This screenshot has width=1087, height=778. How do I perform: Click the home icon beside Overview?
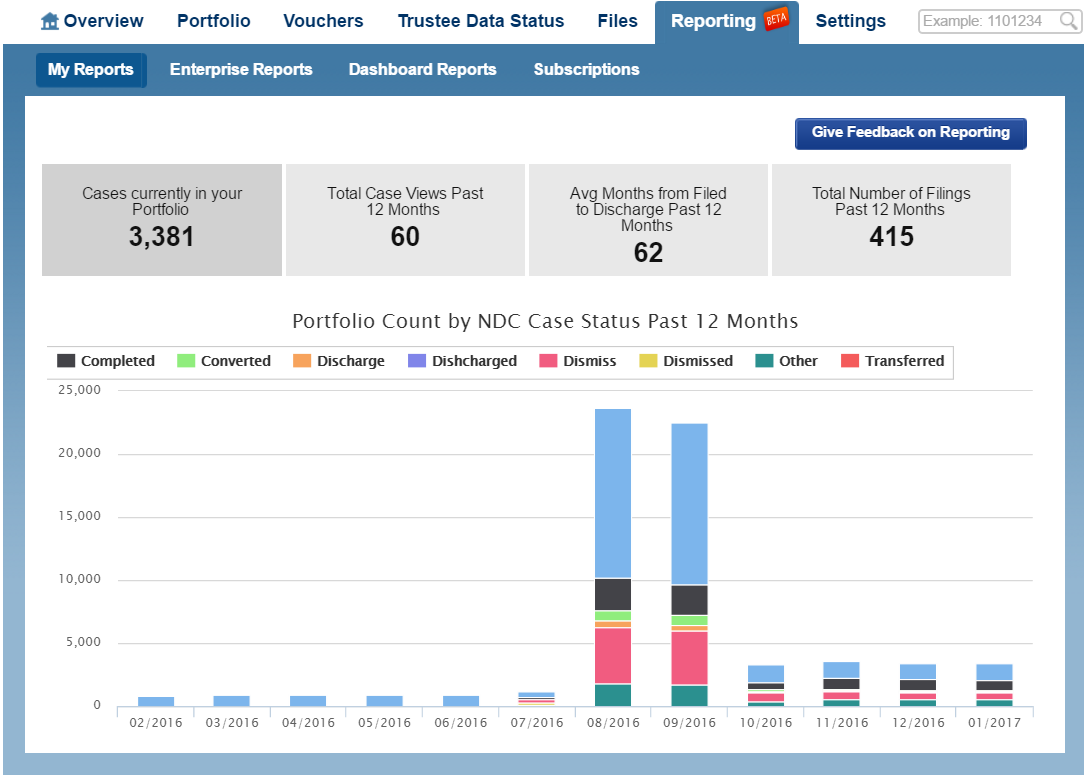50,21
